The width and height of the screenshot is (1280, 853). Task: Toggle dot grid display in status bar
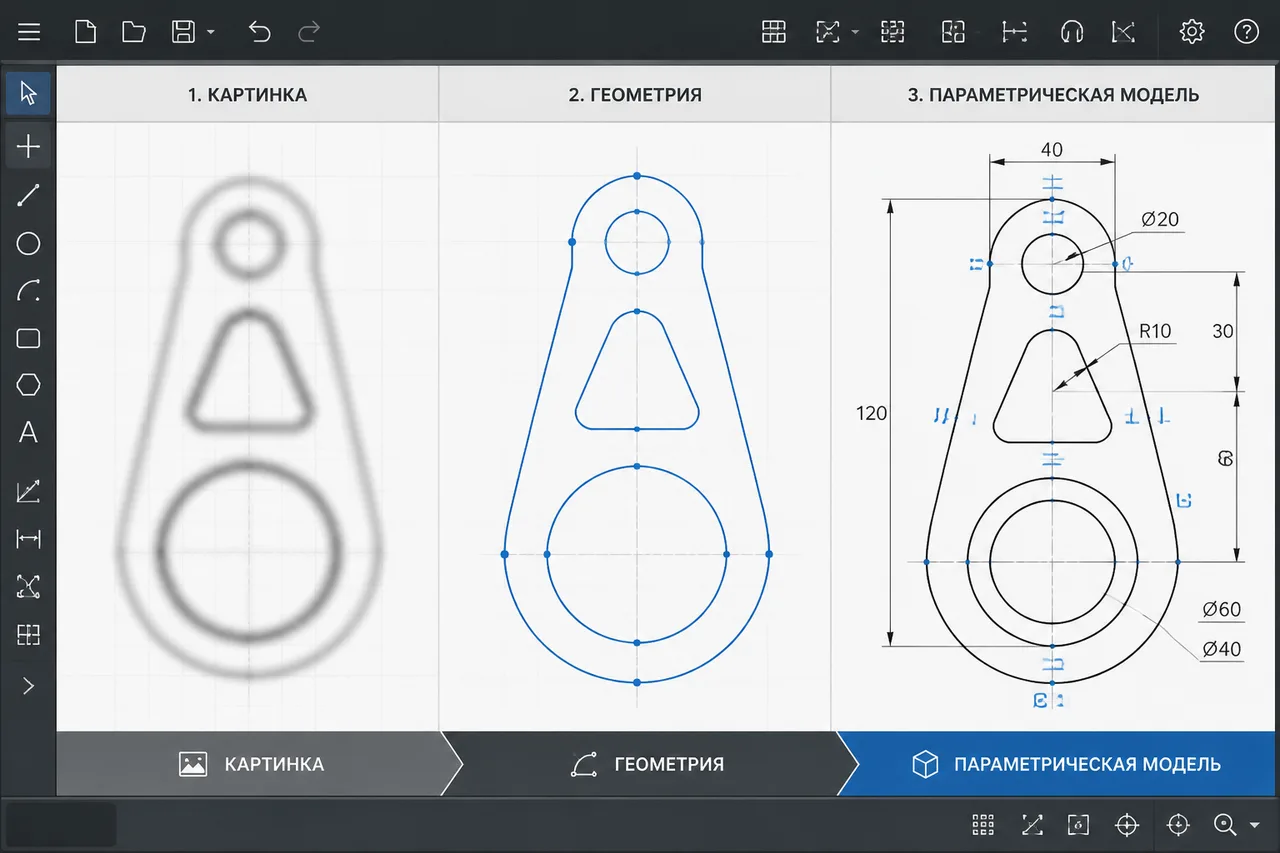coord(983,825)
